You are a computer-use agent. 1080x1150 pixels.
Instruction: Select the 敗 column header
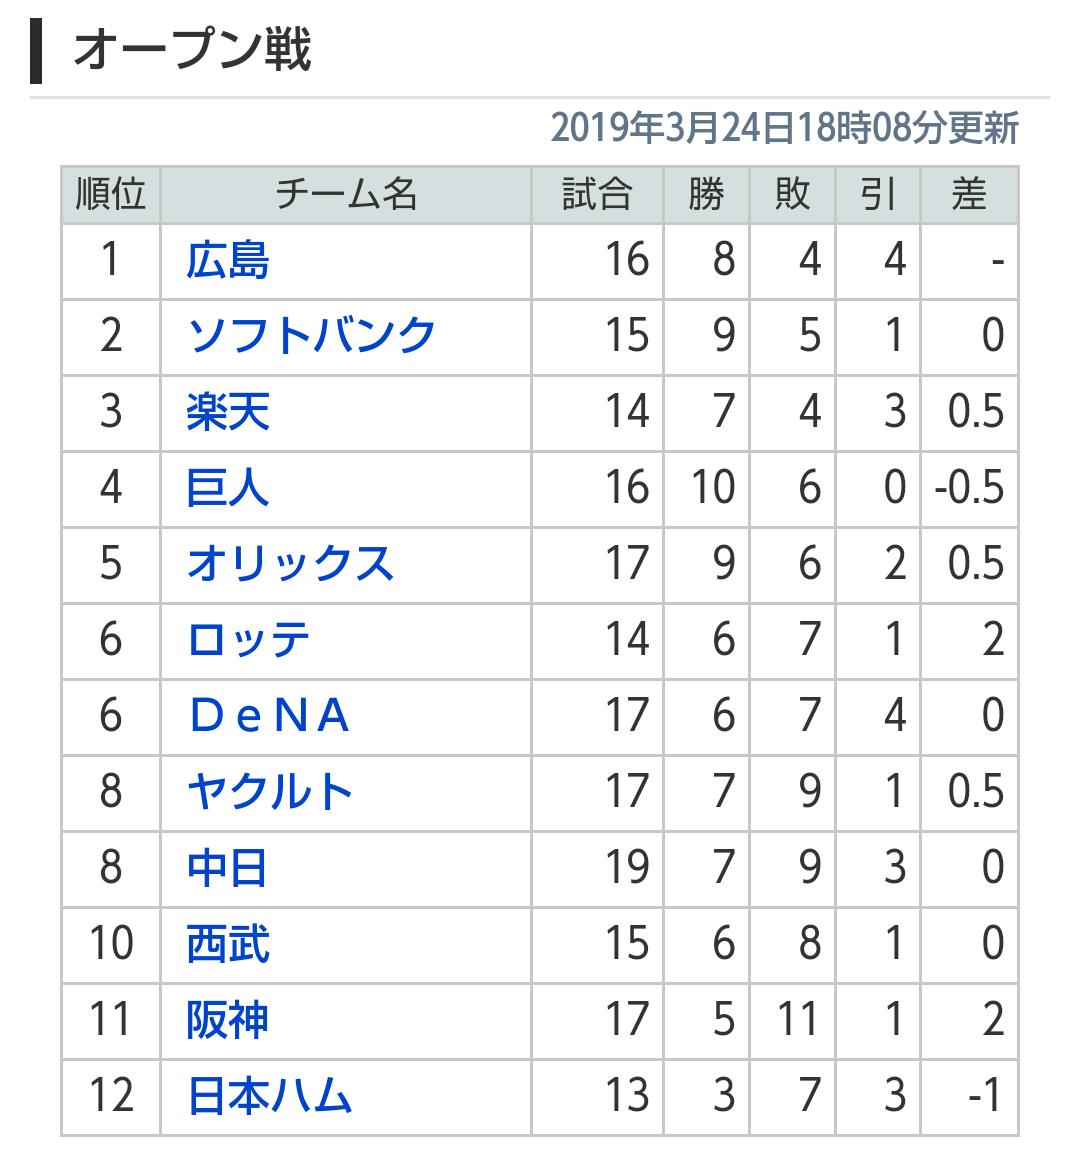(793, 195)
